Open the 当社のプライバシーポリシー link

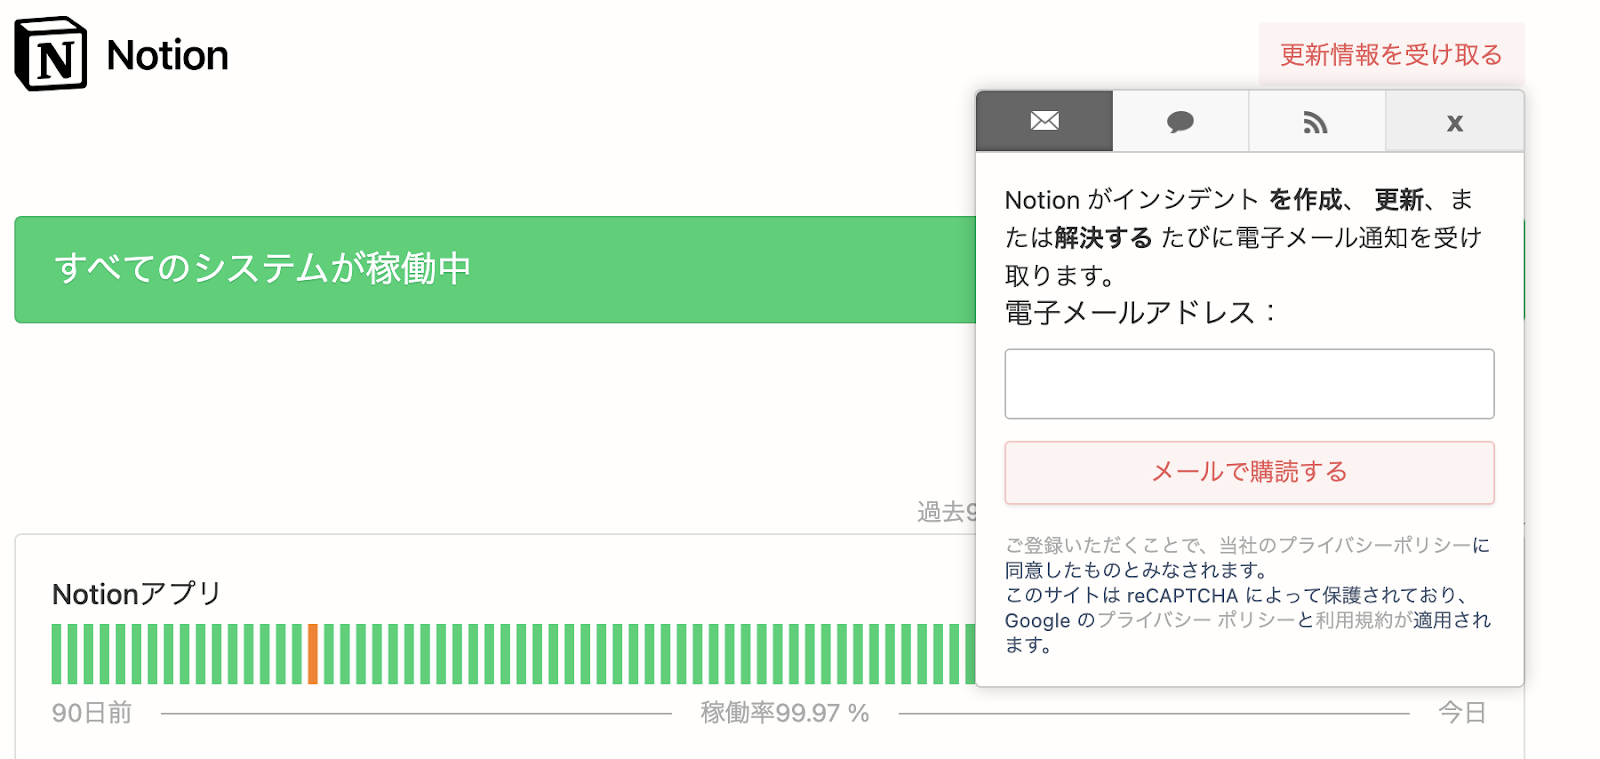(x=1344, y=545)
